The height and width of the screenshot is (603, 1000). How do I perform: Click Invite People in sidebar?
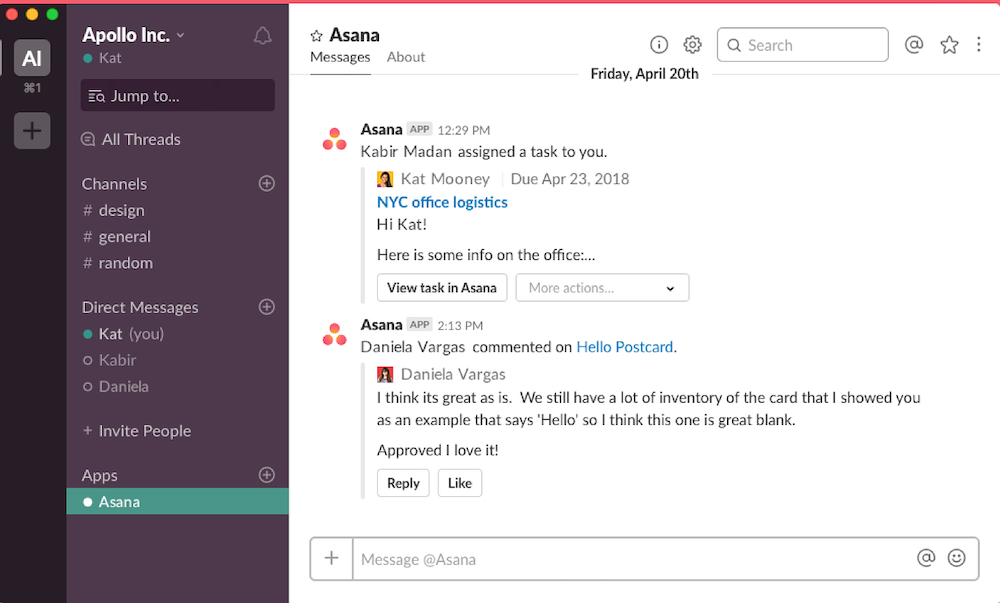click(137, 431)
